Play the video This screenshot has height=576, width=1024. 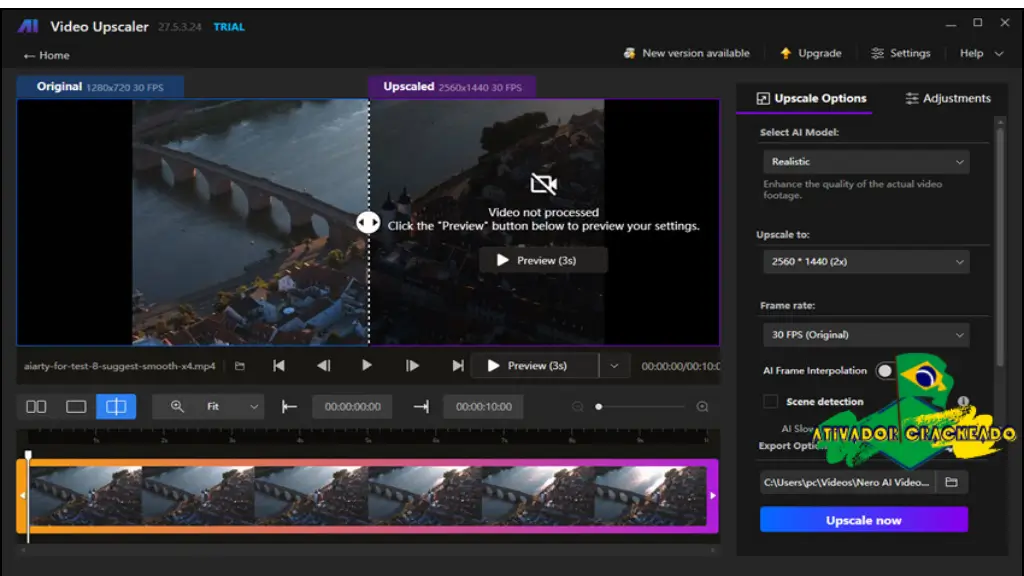(x=367, y=366)
